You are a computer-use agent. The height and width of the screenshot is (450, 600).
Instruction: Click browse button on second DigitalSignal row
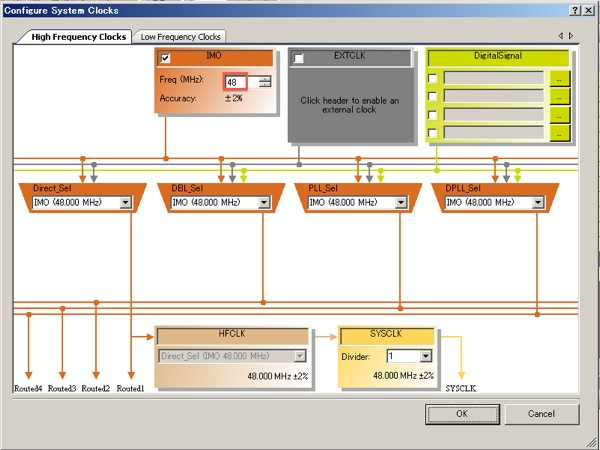(559, 97)
